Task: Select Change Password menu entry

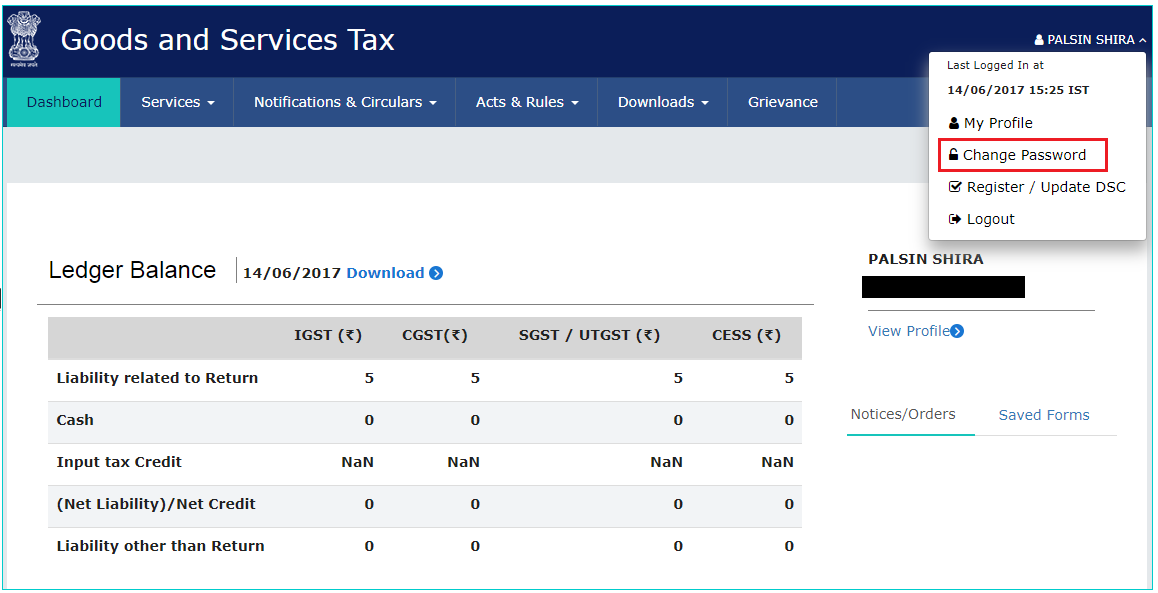Action: pos(1022,155)
